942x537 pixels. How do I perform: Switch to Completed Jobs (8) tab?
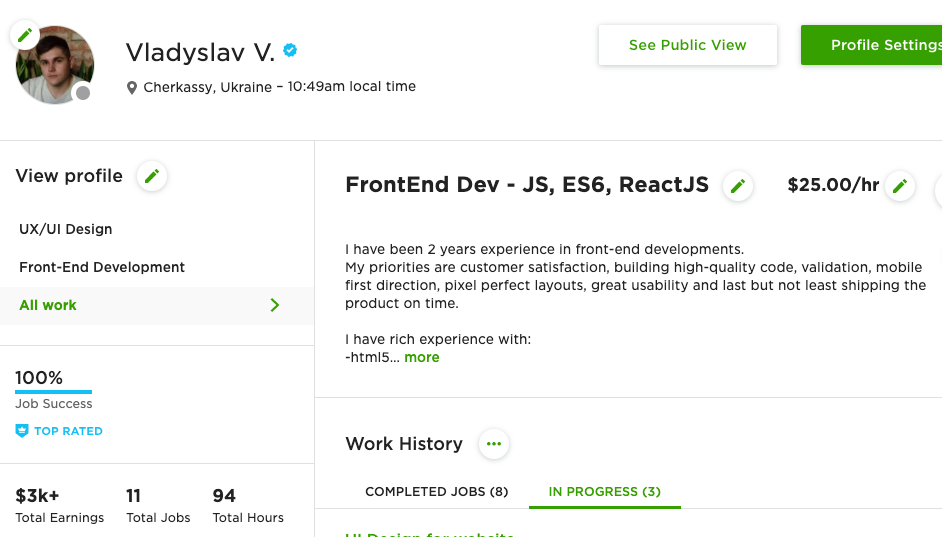click(x=437, y=491)
